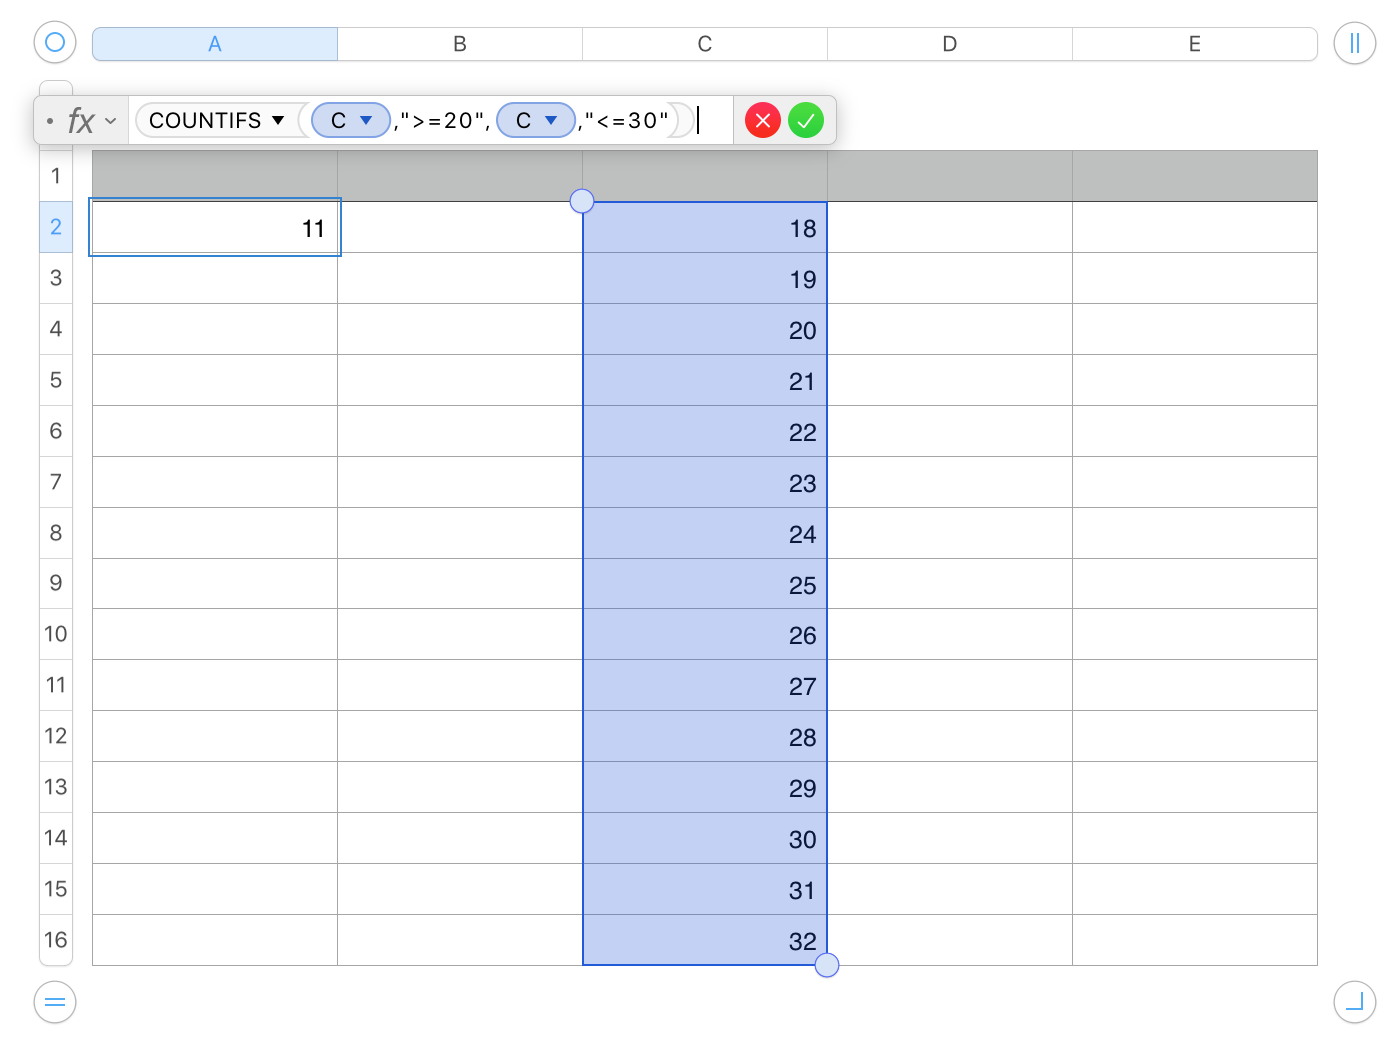The image size is (1396, 1046).
Task: Click the table select handle circle at top-left
Action: click(55, 42)
